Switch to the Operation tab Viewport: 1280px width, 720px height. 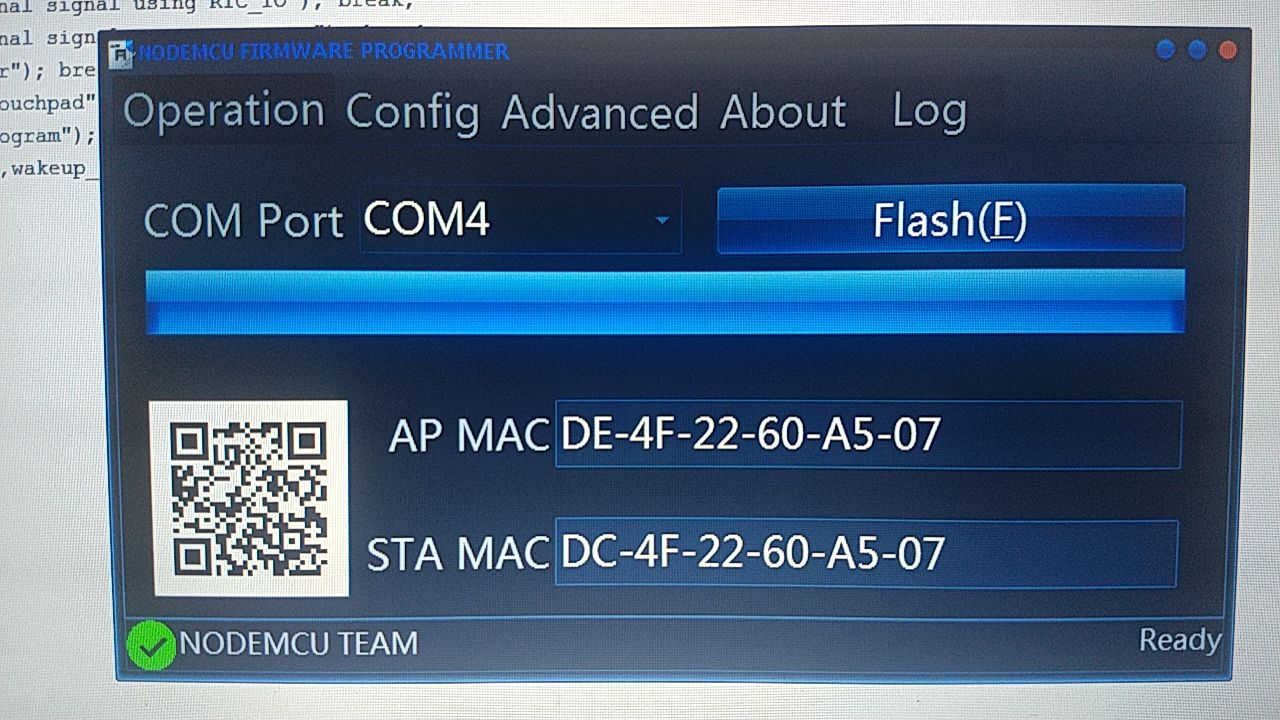coord(224,110)
